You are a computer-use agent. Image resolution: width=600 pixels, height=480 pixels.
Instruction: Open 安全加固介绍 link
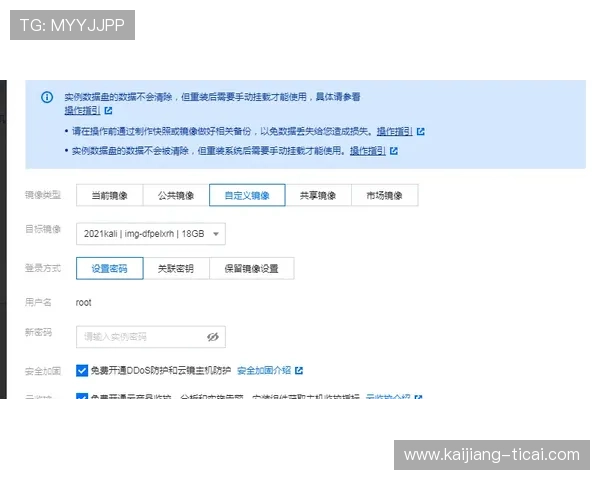(x=264, y=371)
